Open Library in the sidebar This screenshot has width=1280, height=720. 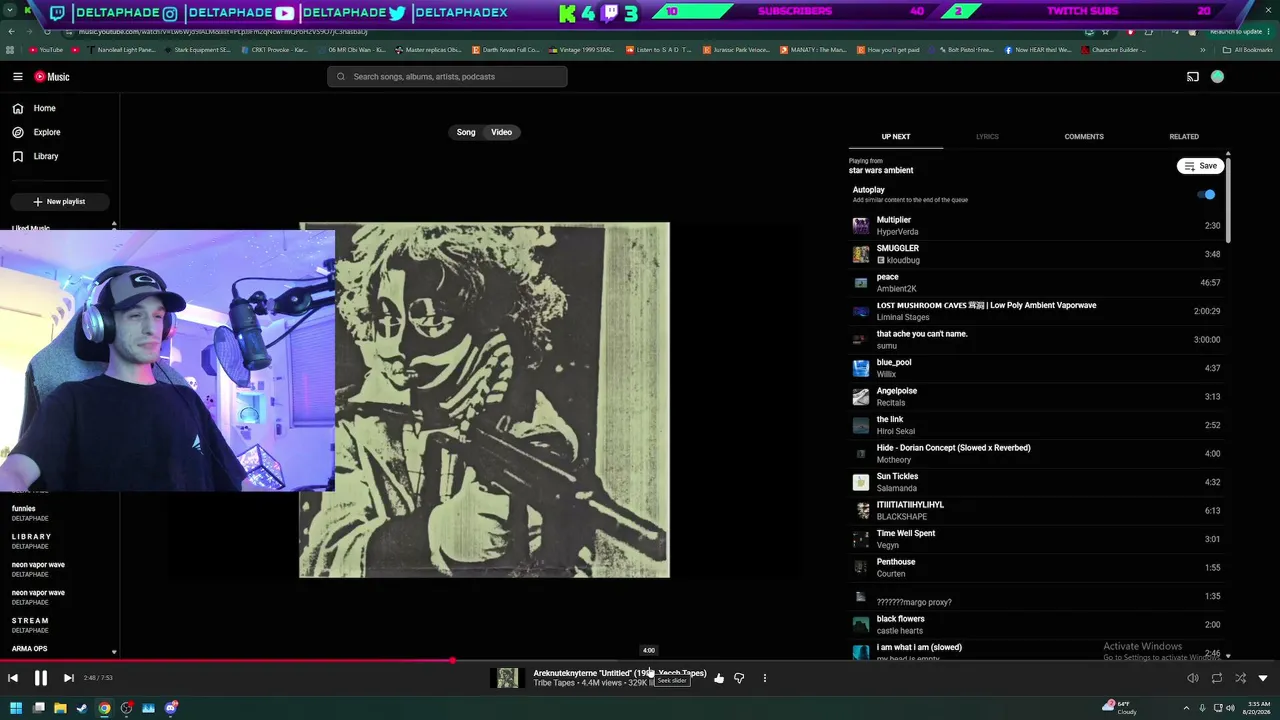click(37, 156)
